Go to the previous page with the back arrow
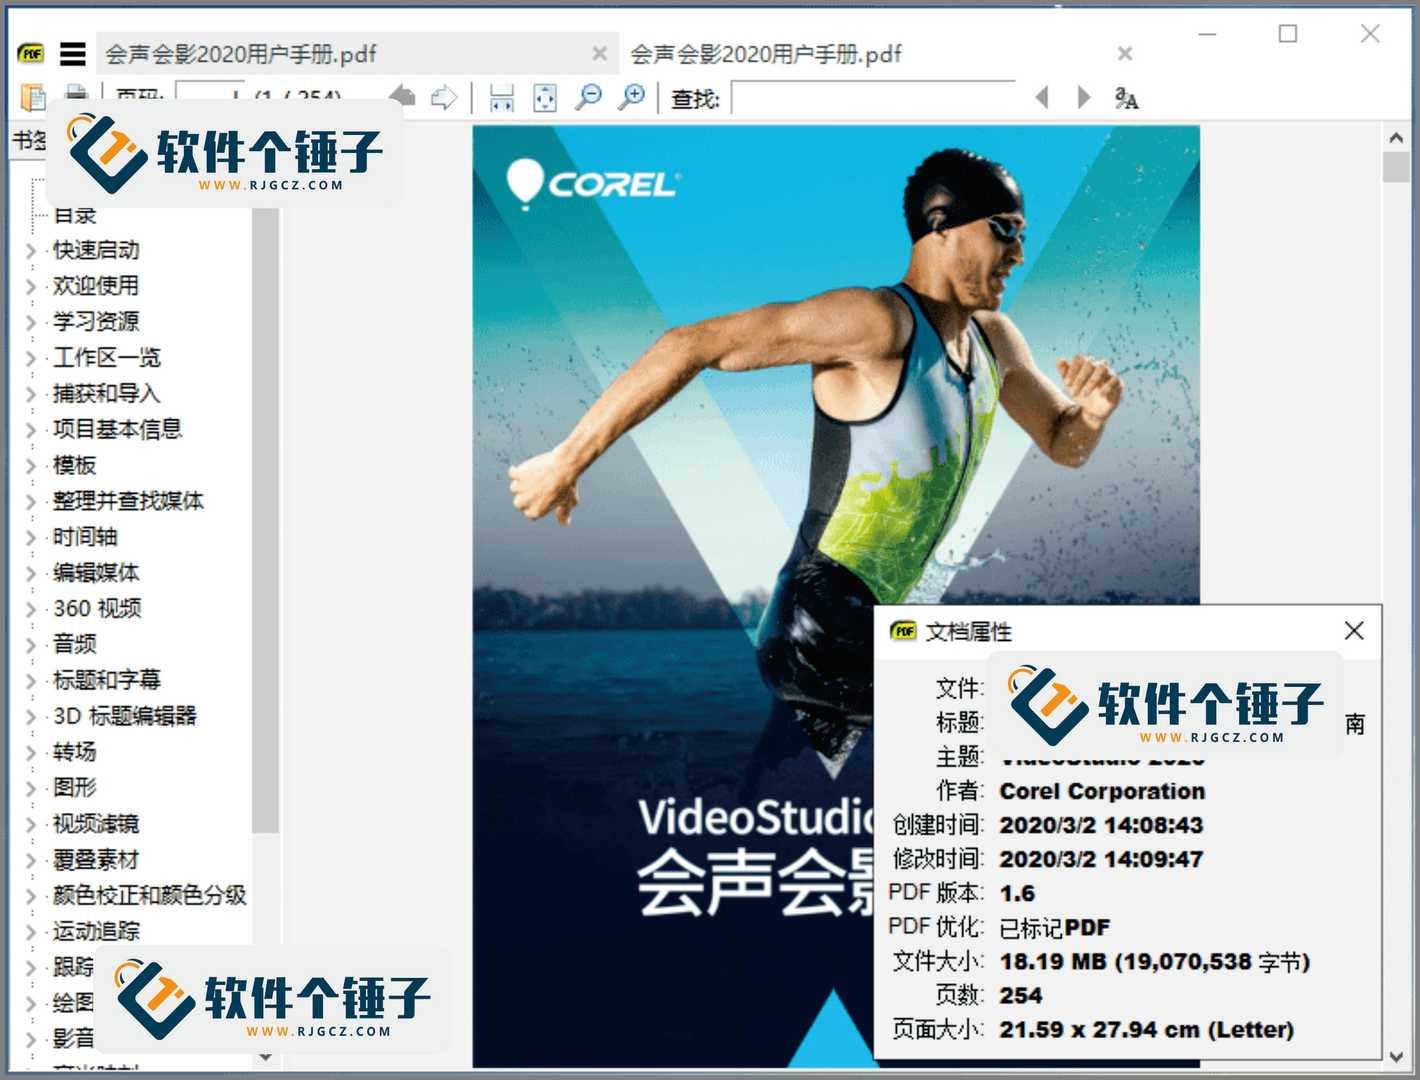The height and width of the screenshot is (1080, 1420). 402,97
